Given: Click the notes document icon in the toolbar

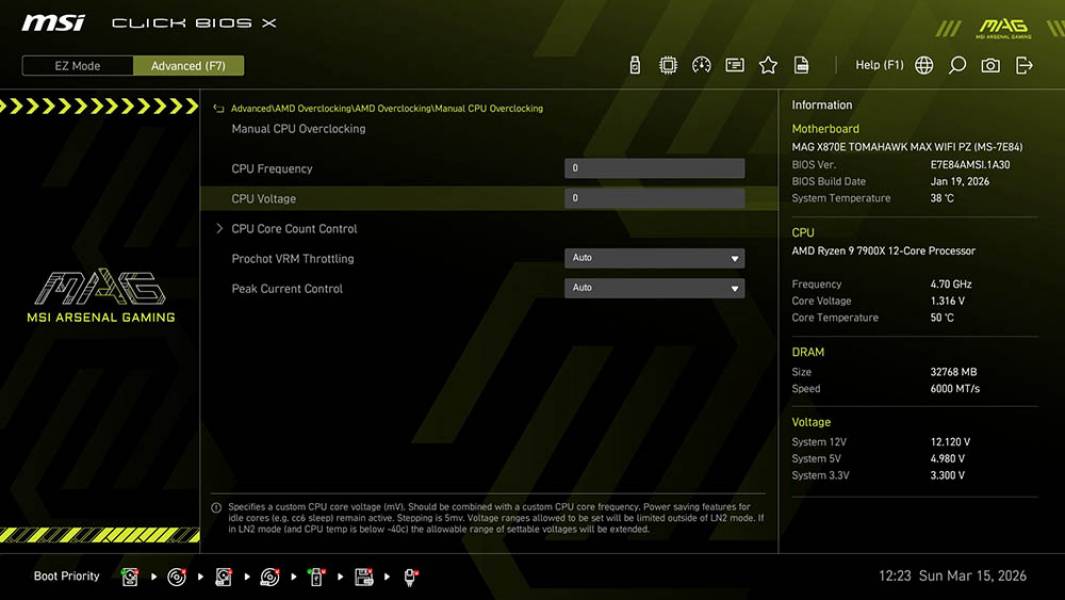Looking at the screenshot, I should click(x=801, y=64).
